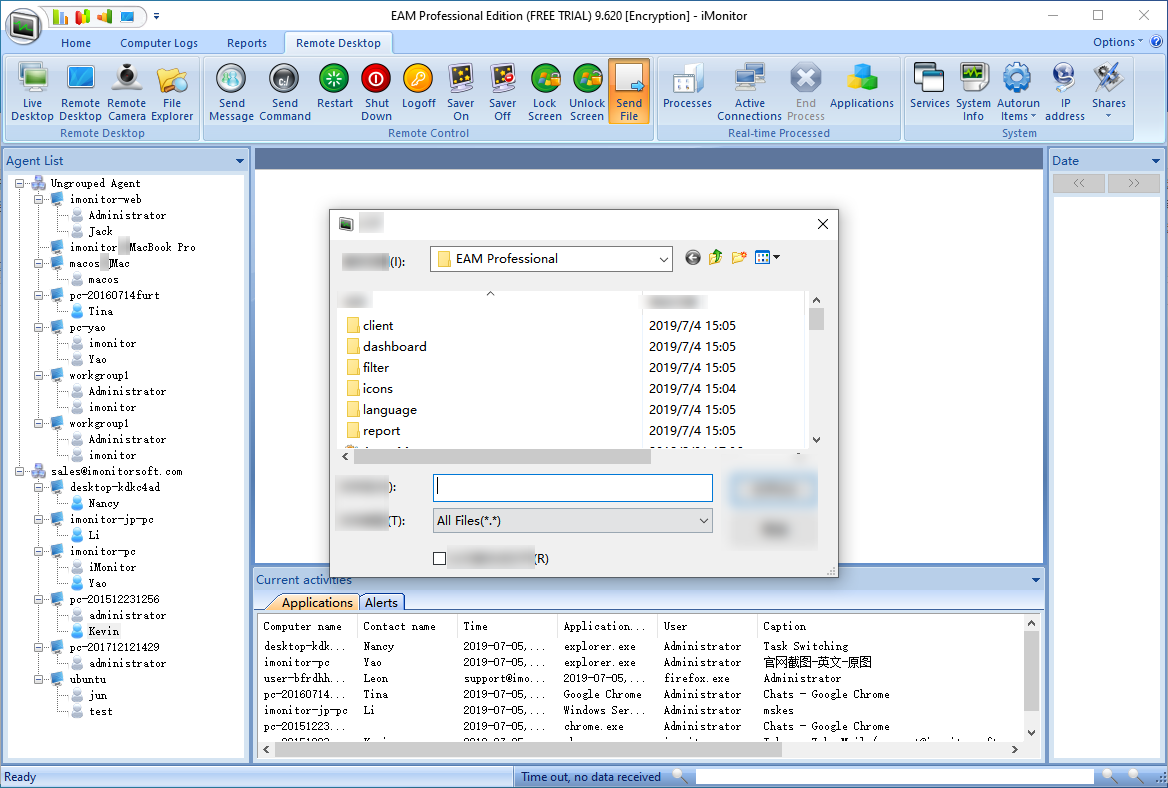Collapse pc-yao tree node
The width and height of the screenshot is (1168, 788).
tap(38, 328)
